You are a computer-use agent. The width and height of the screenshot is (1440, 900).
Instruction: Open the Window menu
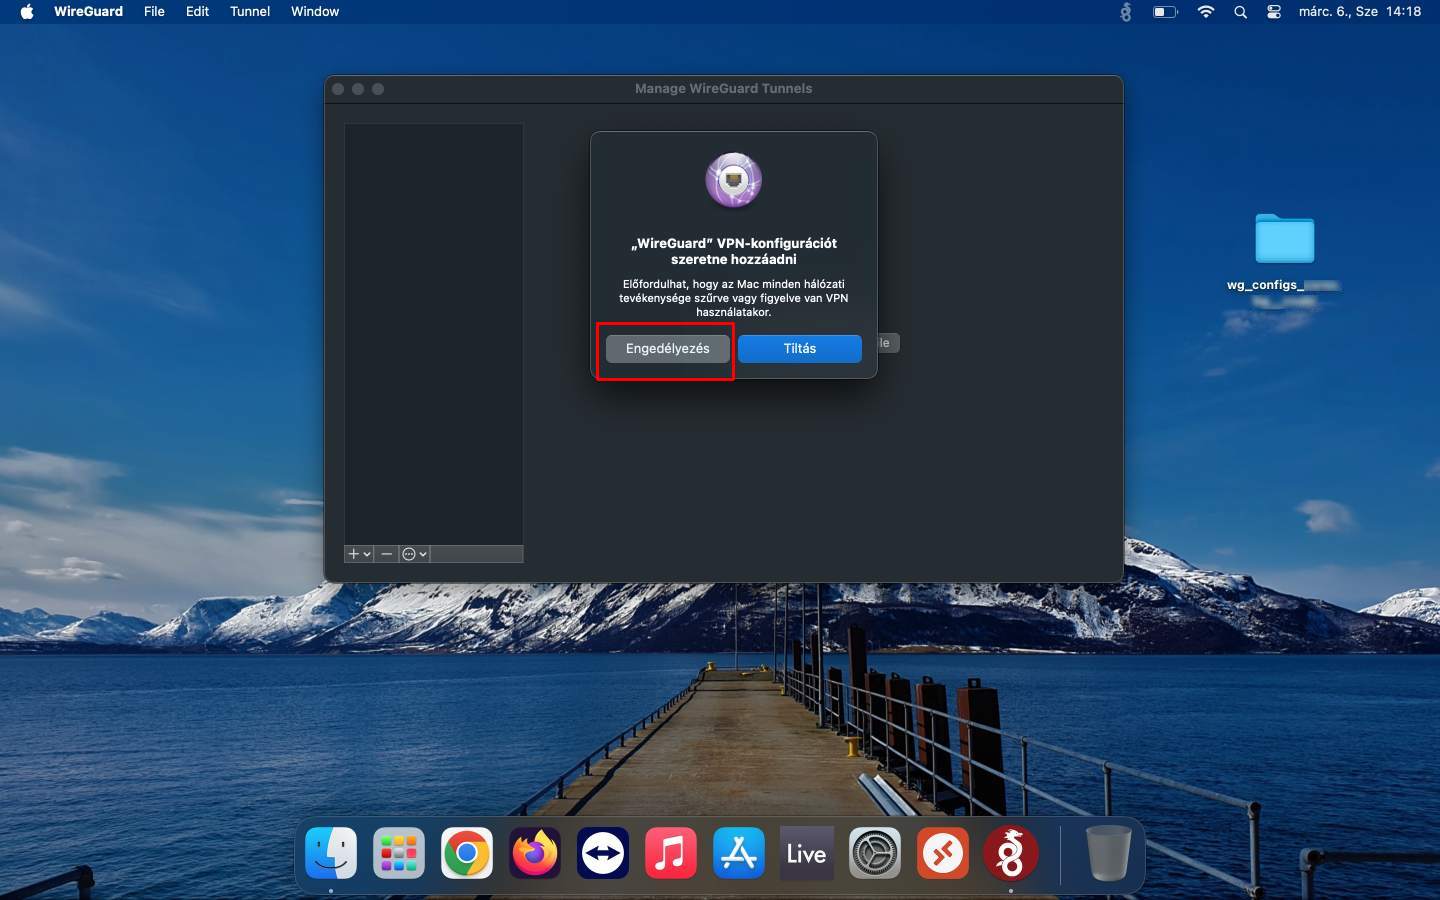point(315,11)
